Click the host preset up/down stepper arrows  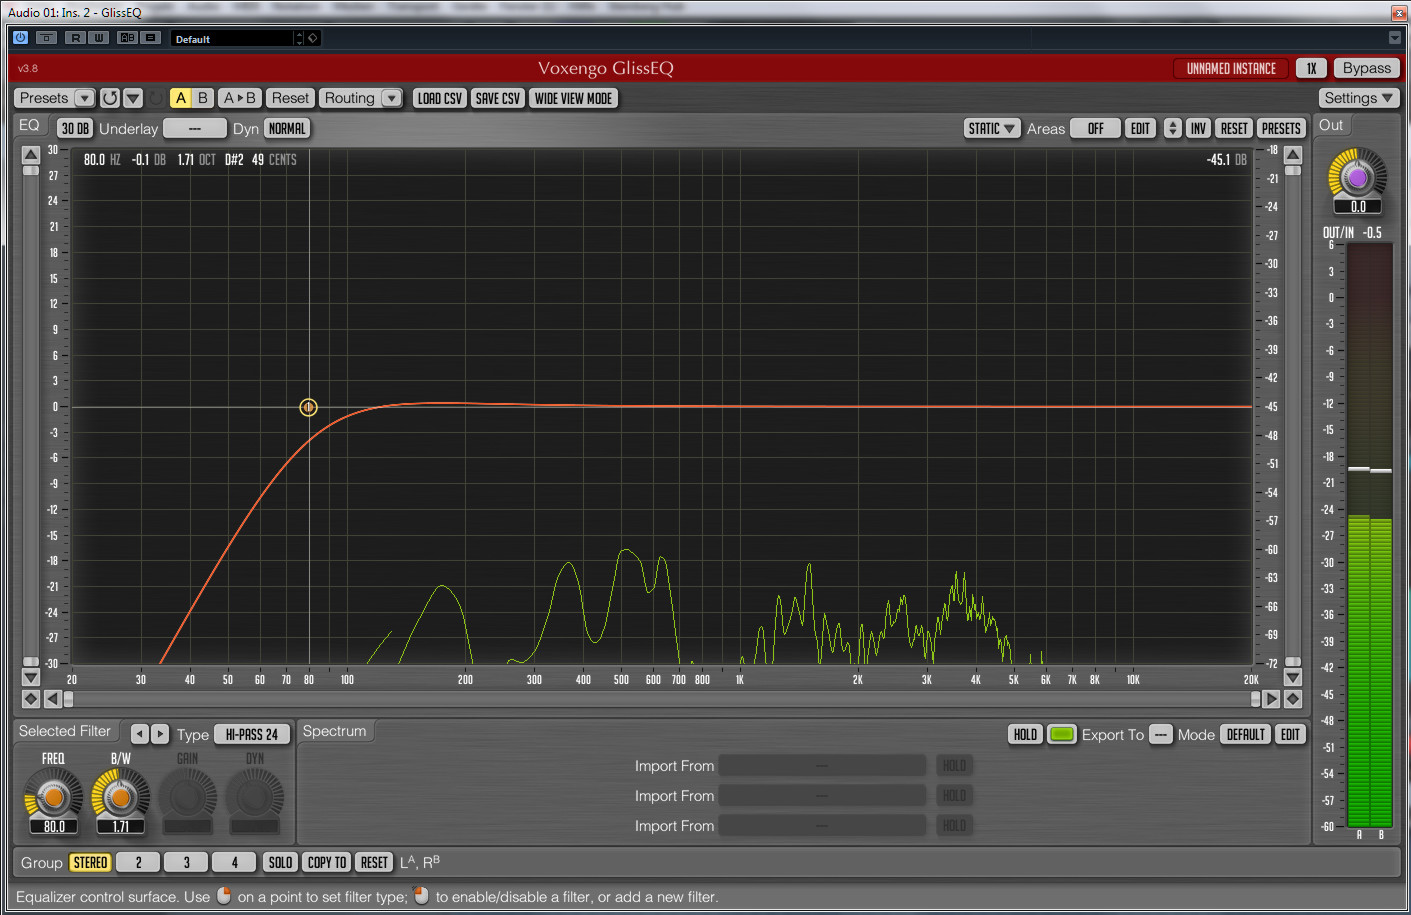298,38
